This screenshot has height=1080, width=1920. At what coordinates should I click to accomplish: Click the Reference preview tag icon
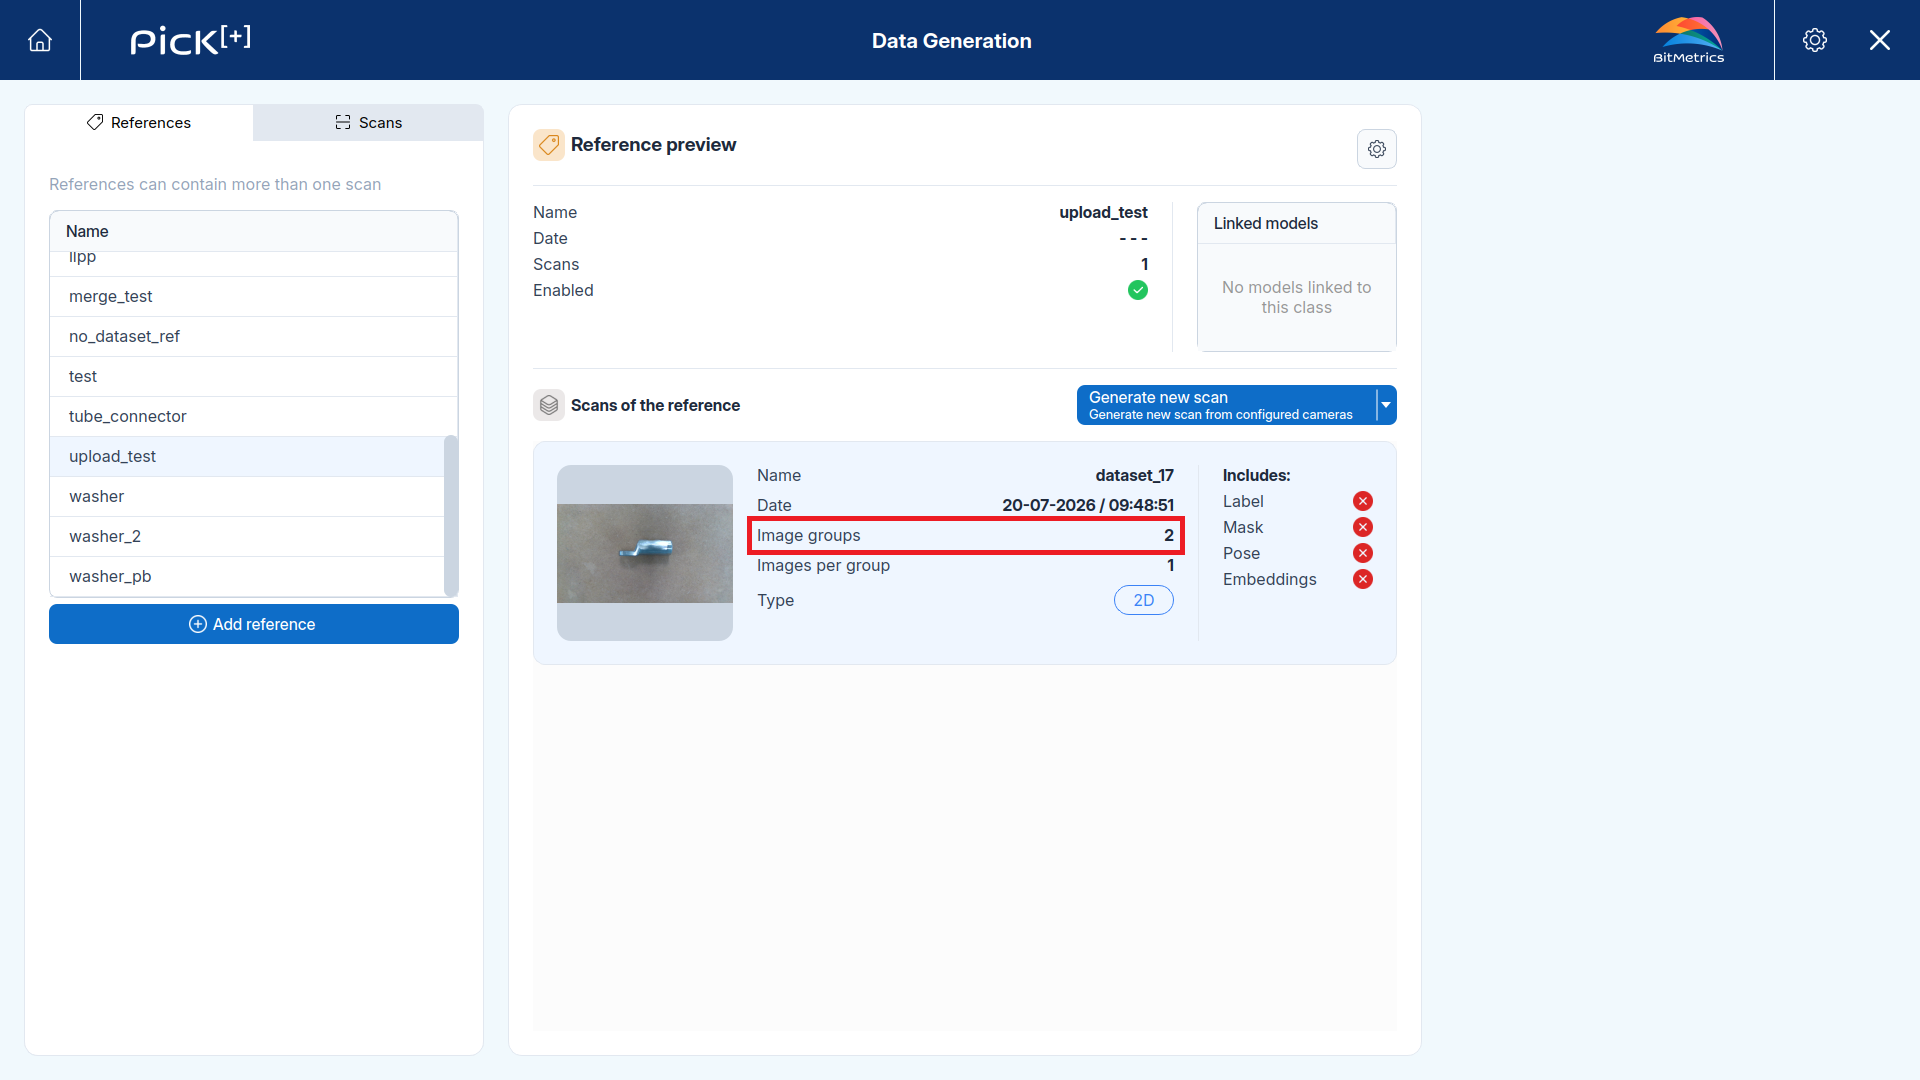549,145
